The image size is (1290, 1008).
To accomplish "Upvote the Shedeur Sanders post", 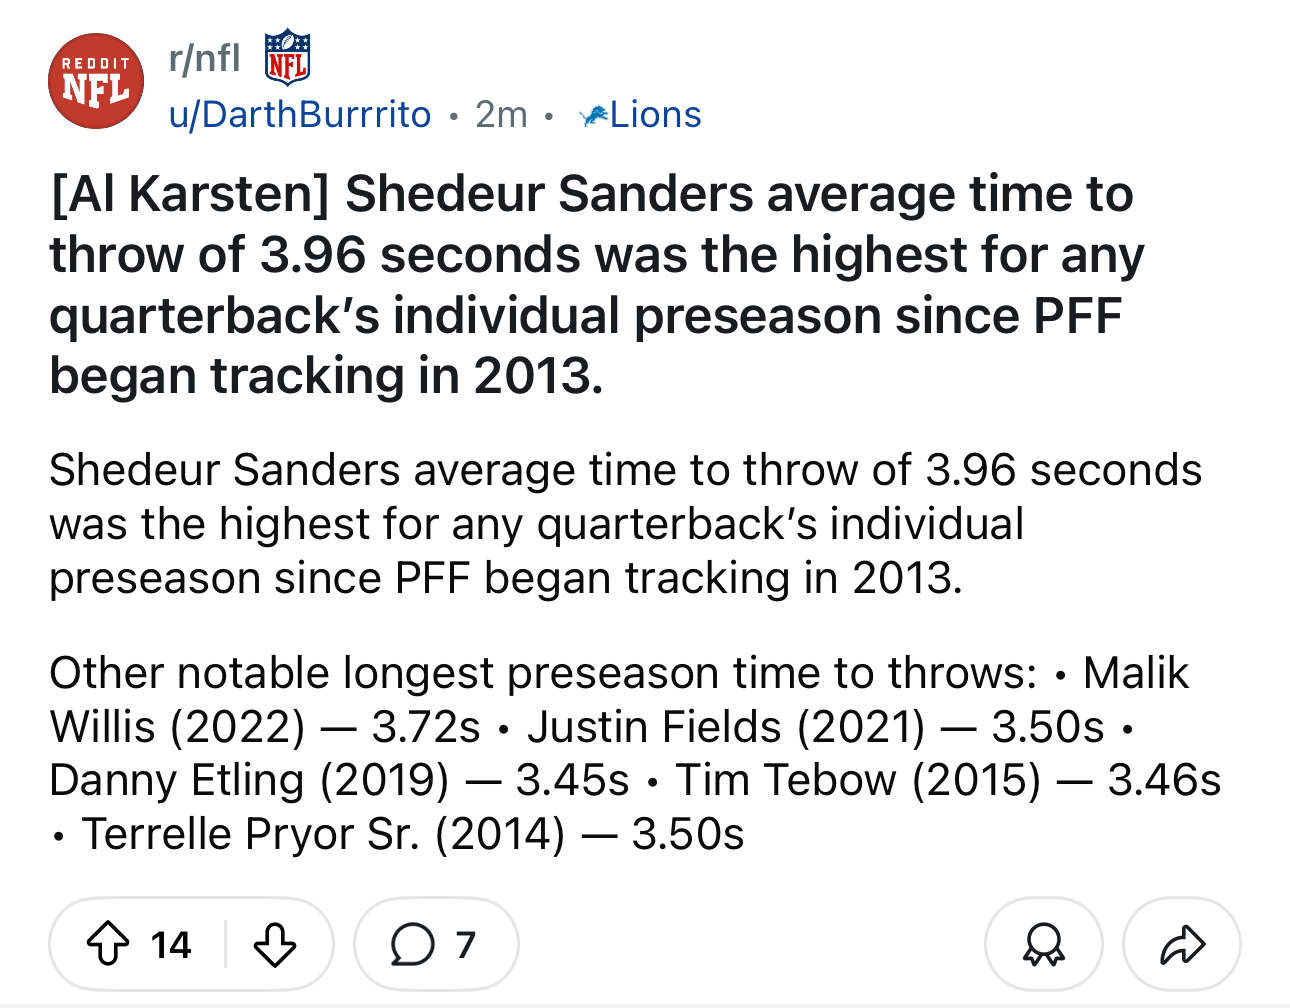I will pos(108,944).
